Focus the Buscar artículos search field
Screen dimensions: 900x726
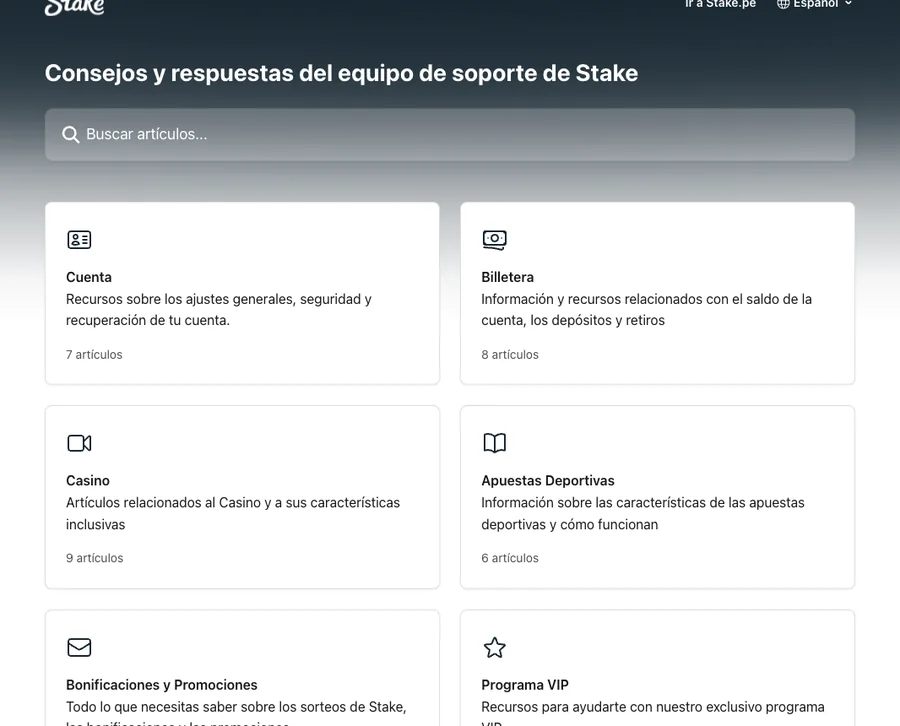450,134
